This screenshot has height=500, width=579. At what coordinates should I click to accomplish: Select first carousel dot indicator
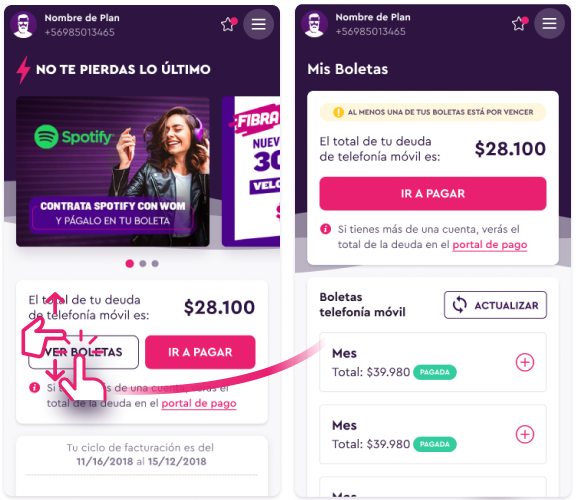coord(130,264)
